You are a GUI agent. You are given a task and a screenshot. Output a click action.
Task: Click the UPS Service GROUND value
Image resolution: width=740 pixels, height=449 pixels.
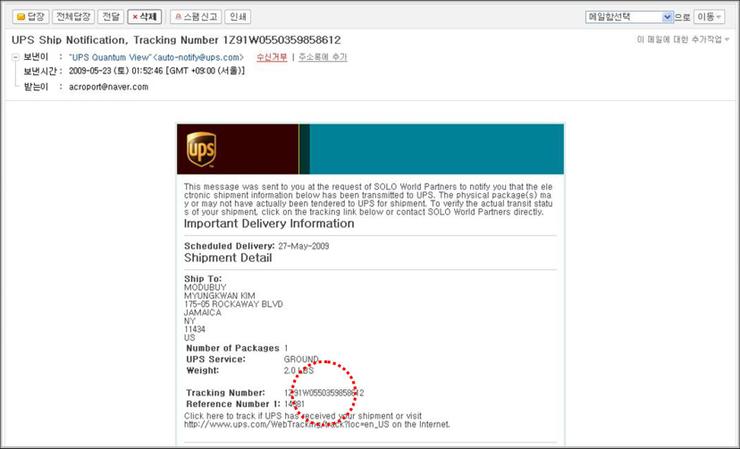pyautogui.click(x=301, y=359)
